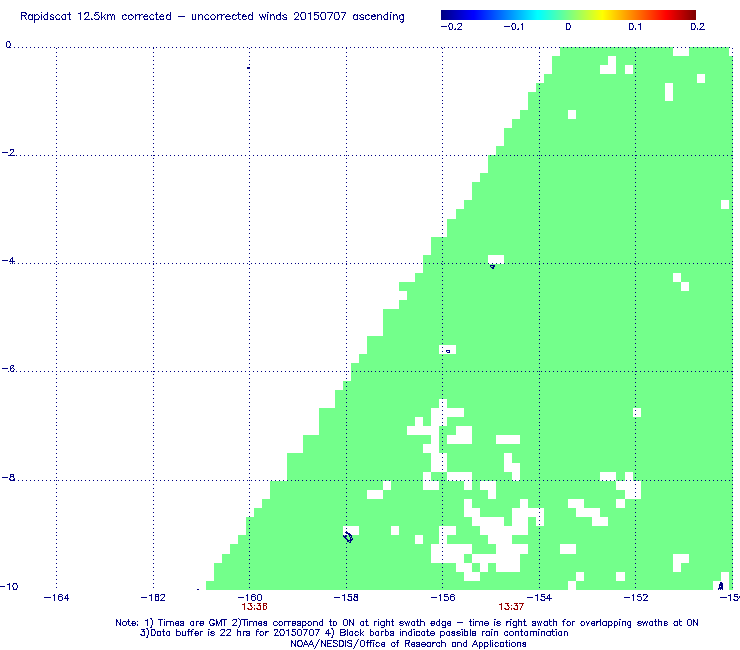Click the '-154' longitude axis label
This screenshot has width=740, height=650.
coord(539,598)
